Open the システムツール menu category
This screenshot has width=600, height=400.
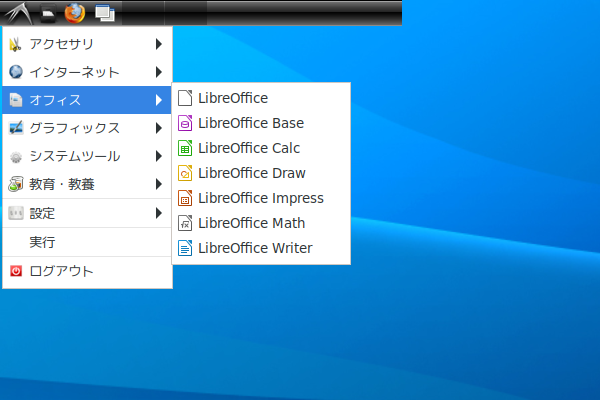point(87,156)
